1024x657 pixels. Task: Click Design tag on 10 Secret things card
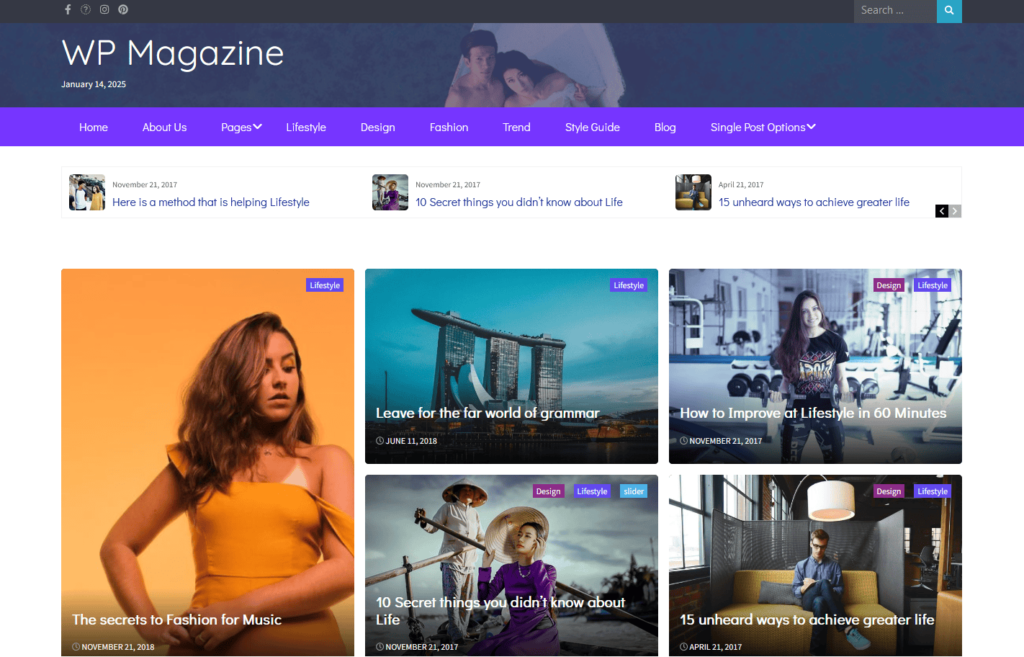pyautogui.click(x=548, y=492)
